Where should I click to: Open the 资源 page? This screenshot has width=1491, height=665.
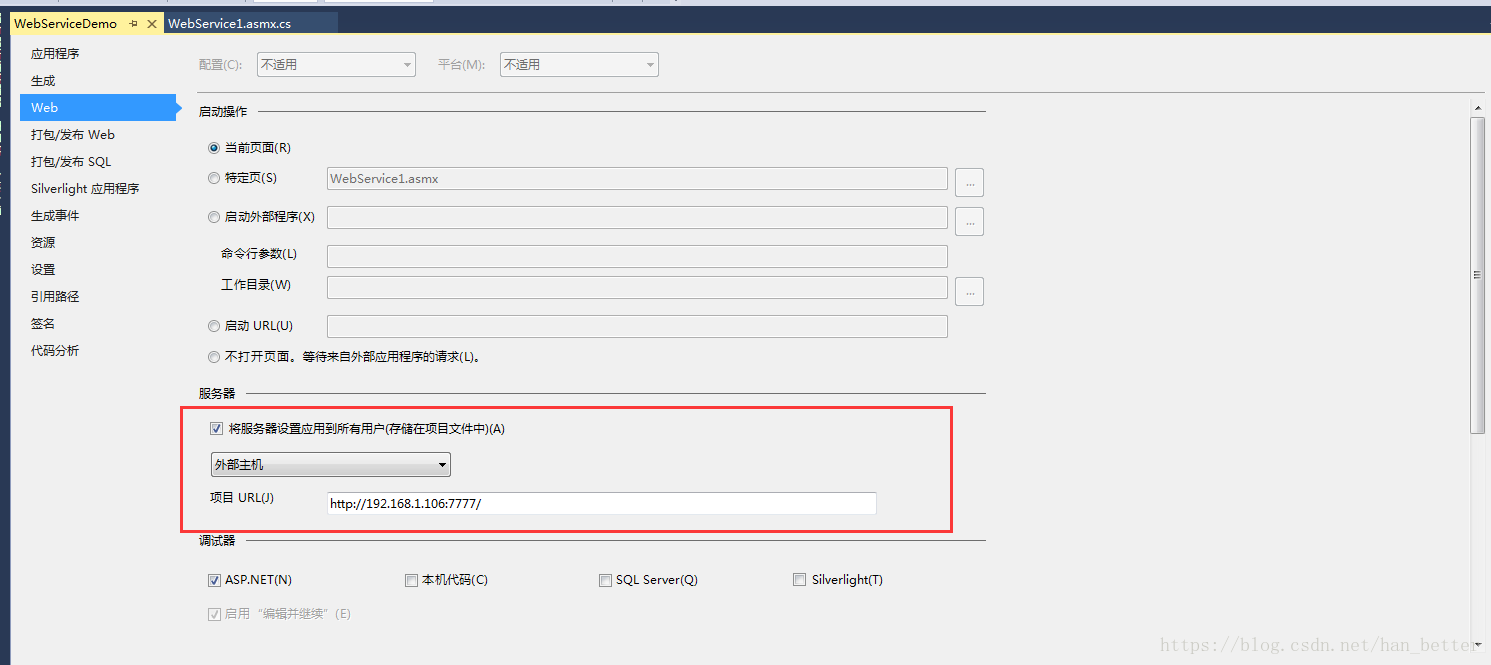(x=43, y=242)
